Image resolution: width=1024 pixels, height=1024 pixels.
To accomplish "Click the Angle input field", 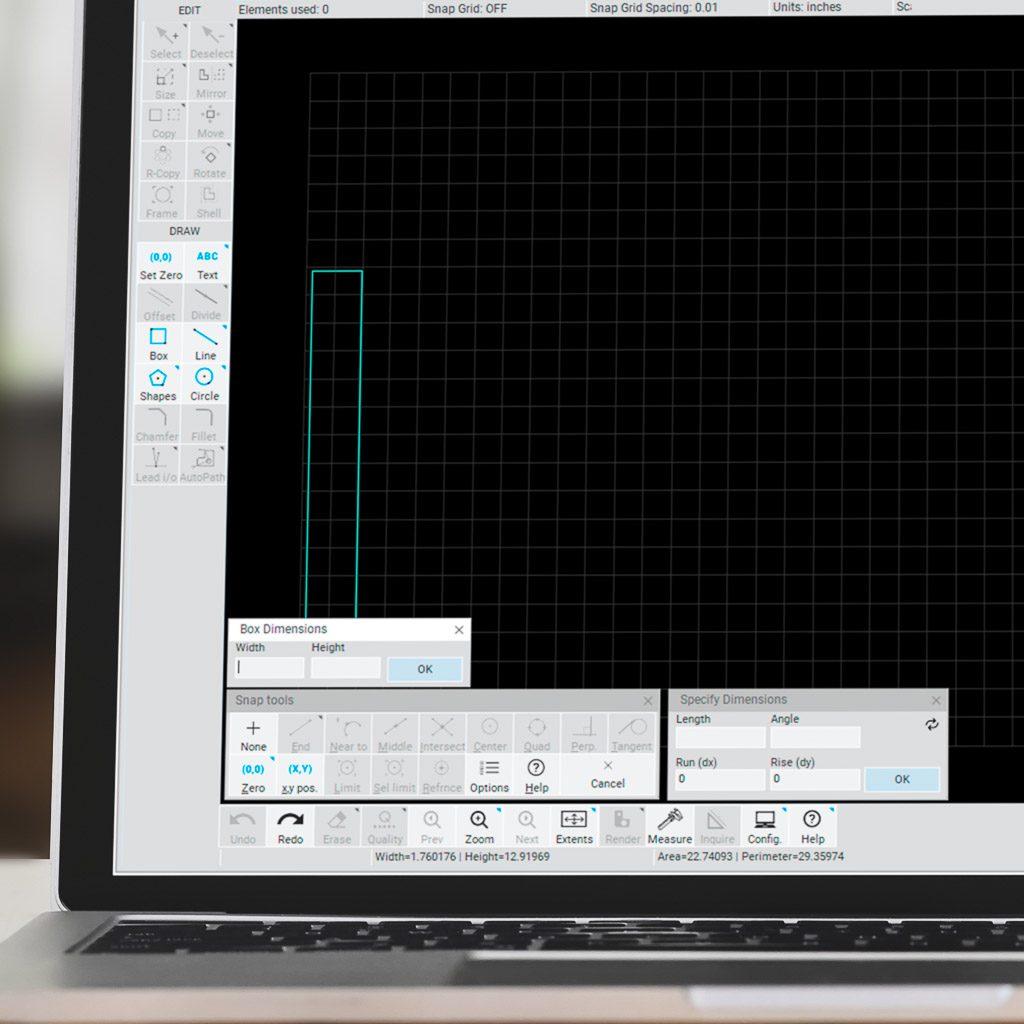I will [x=815, y=737].
